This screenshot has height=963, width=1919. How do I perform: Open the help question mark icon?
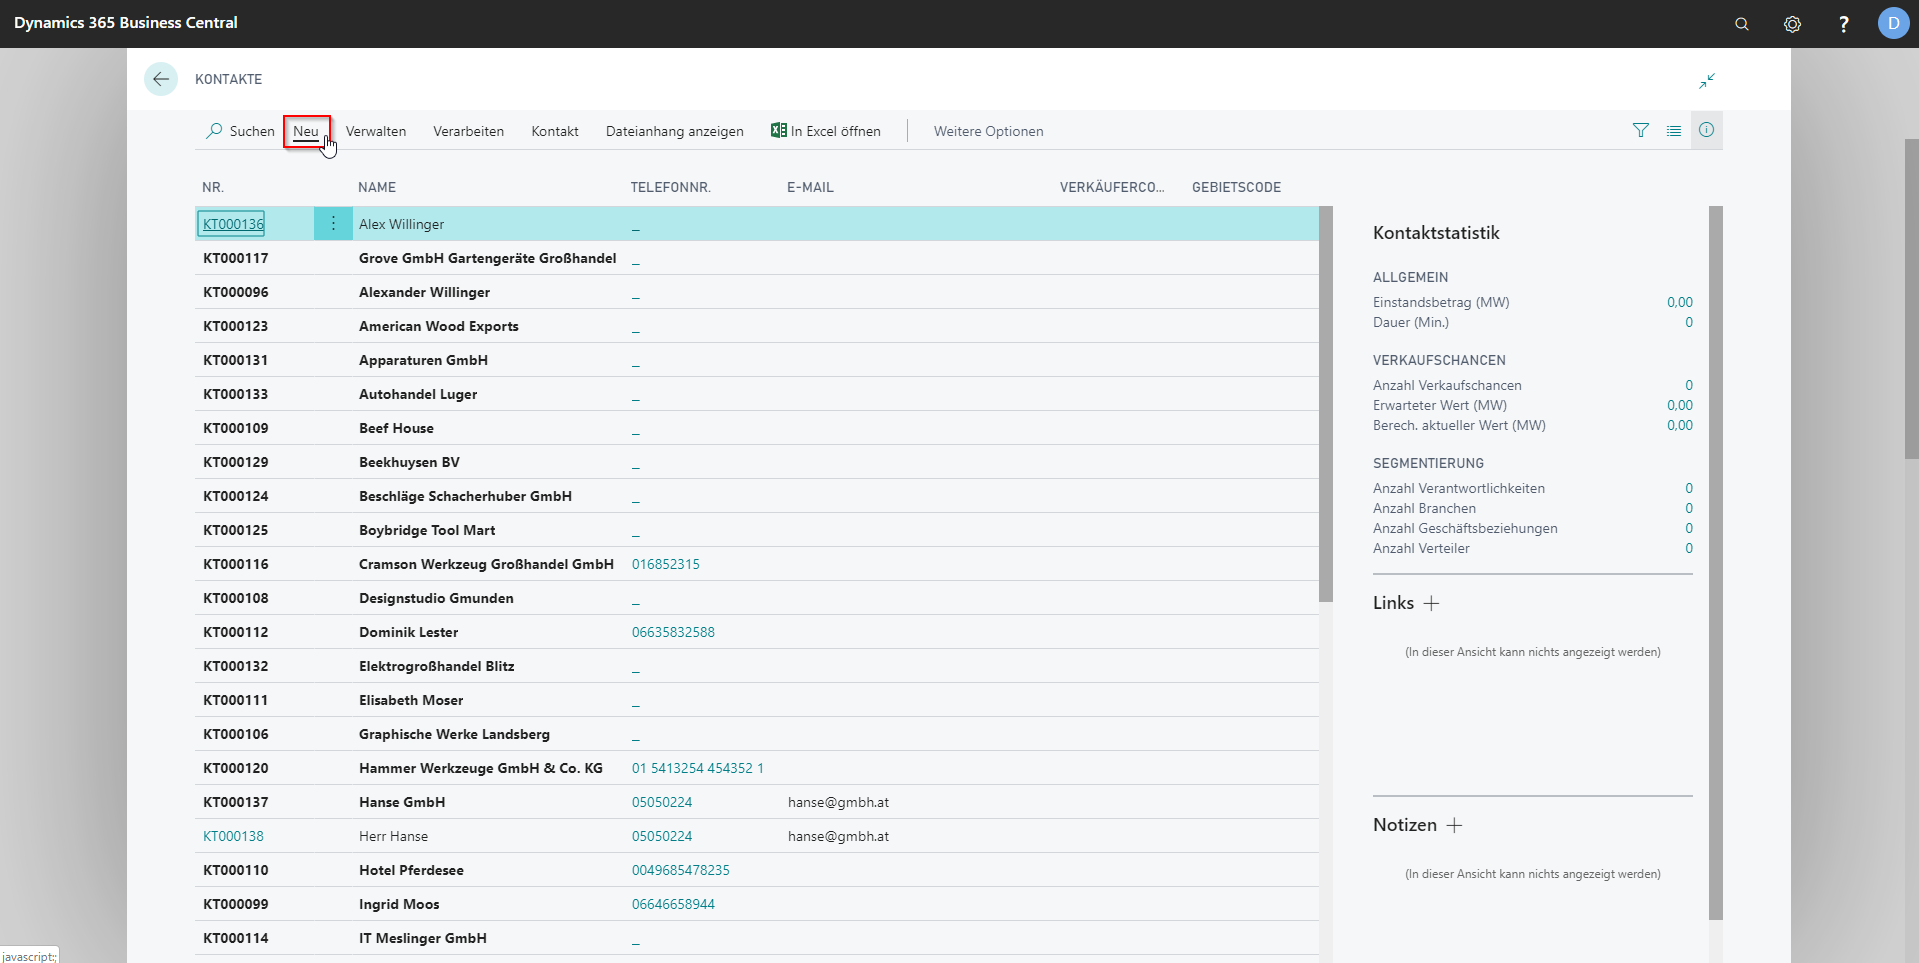[1843, 24]
